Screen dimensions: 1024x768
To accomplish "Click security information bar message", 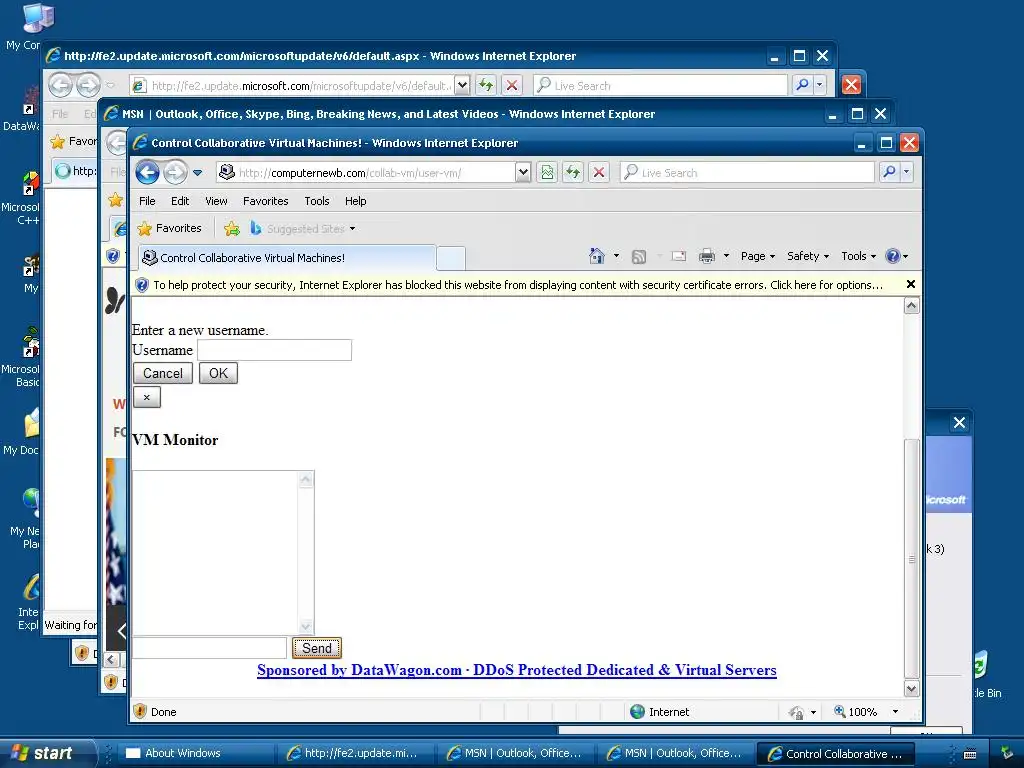I will (x=517, y=285).
